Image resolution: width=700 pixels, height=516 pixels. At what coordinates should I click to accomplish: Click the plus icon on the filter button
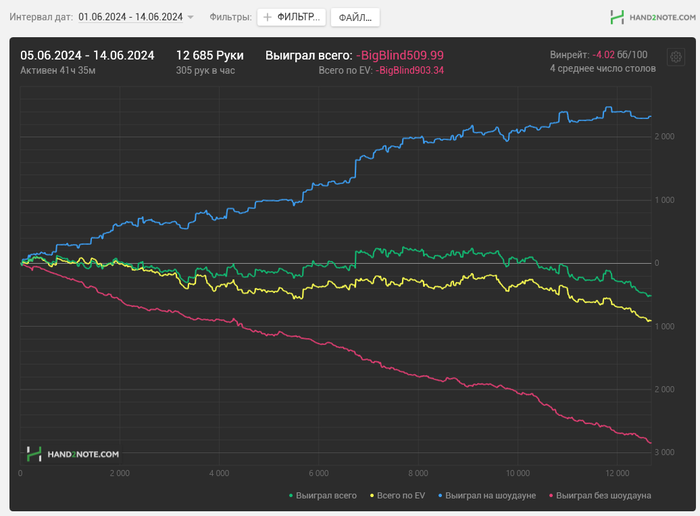click(x=267, y=17)
